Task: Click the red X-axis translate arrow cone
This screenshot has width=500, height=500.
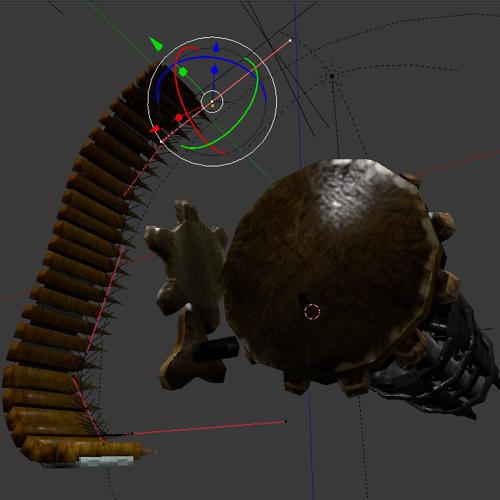Action: [155, 129]
